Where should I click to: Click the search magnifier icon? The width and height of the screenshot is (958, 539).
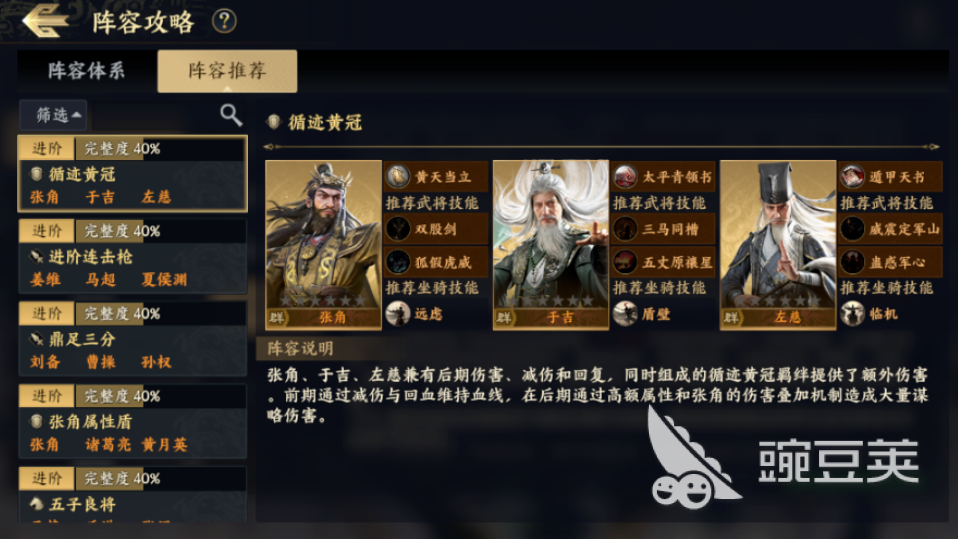coord(231,114)
